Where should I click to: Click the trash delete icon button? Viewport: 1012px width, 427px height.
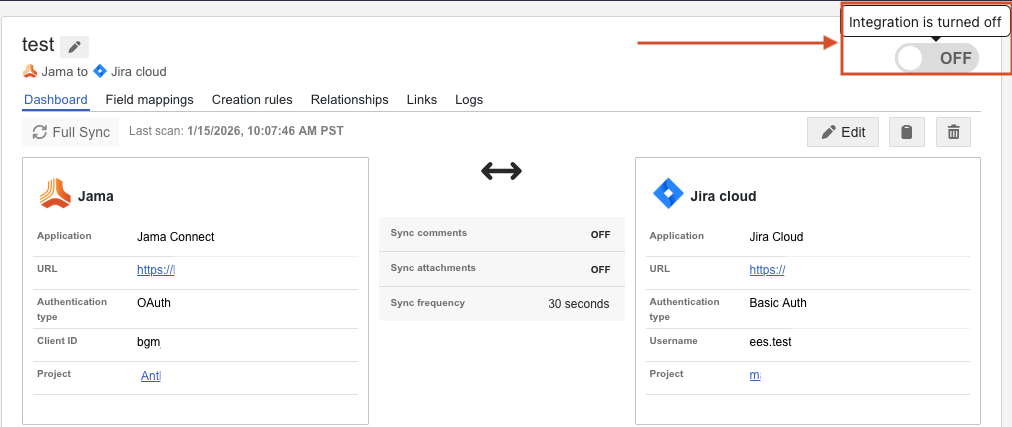point(953,132)
